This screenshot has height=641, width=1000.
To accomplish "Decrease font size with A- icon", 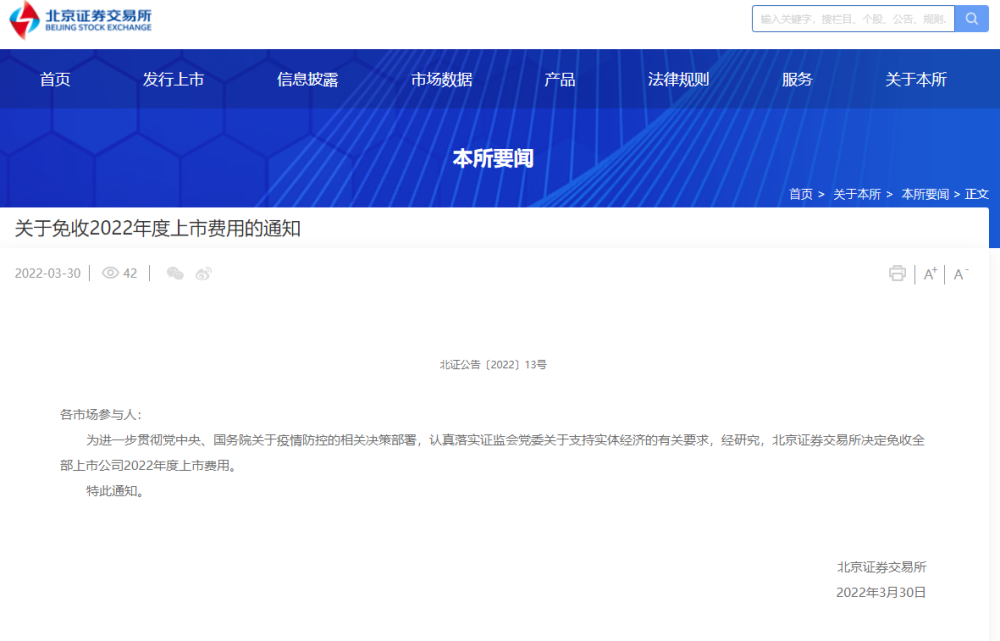I will point(961,274).
